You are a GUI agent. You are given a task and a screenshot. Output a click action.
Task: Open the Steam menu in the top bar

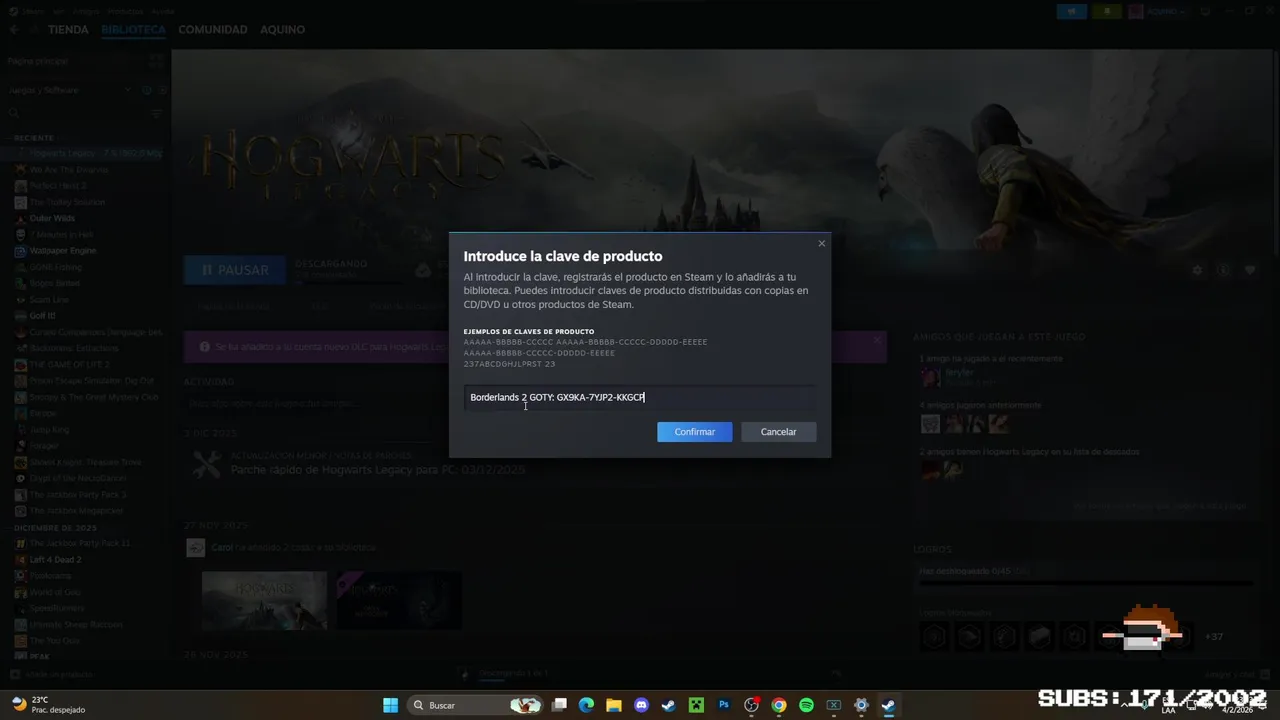coord(33,11)
